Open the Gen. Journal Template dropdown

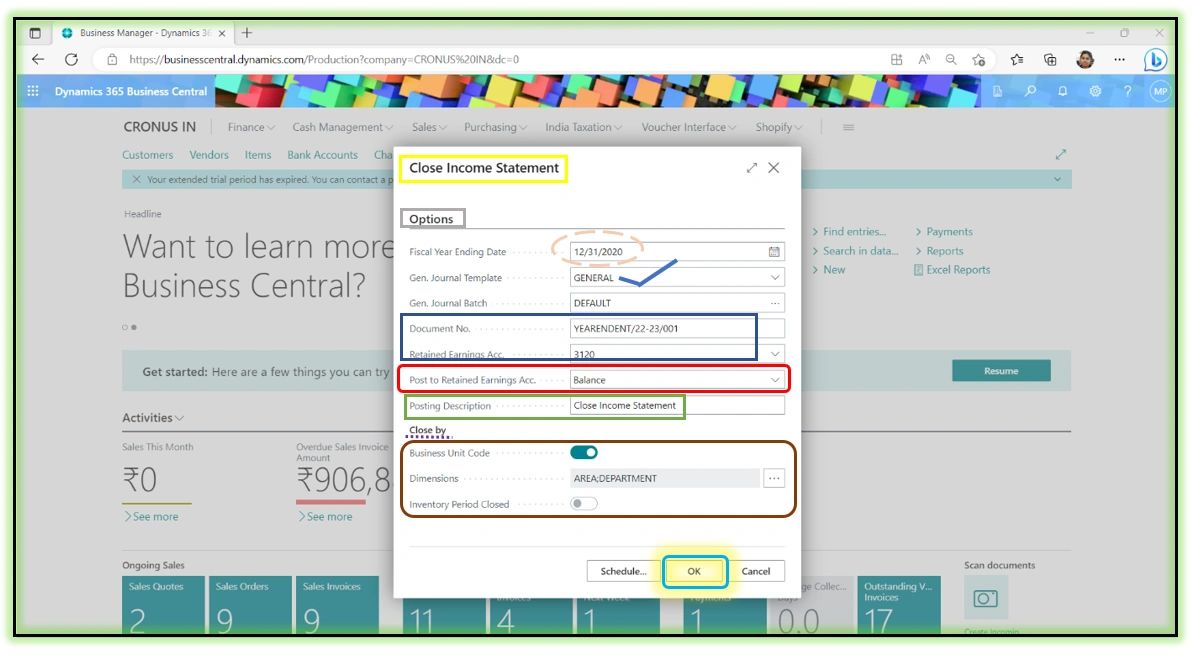775,277
